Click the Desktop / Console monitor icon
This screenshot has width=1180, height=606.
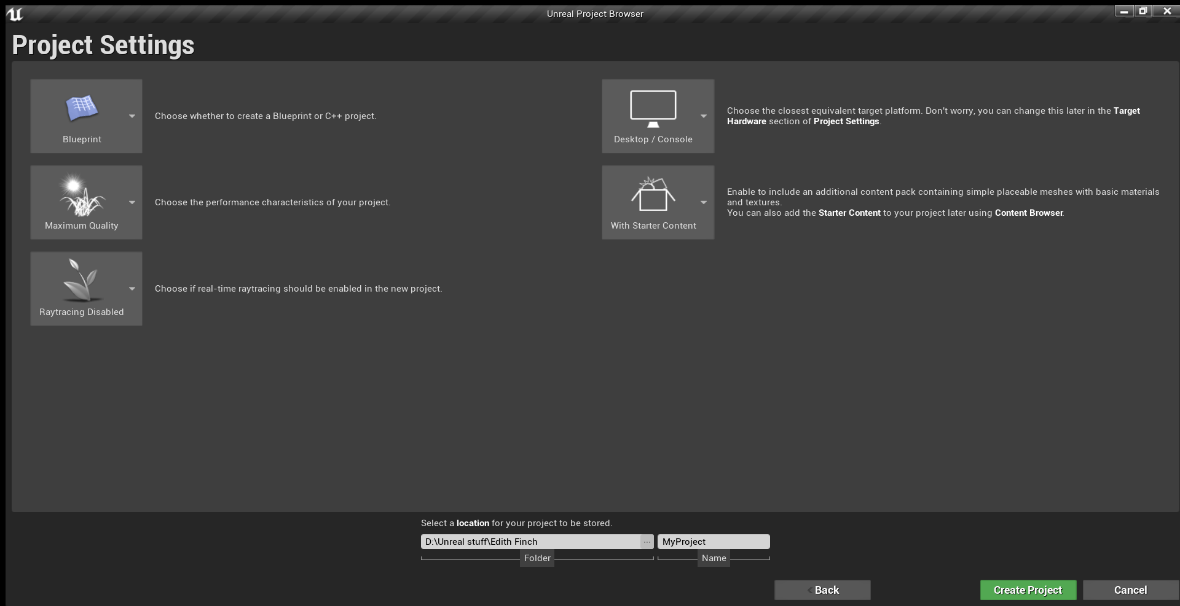pos(653,107)
